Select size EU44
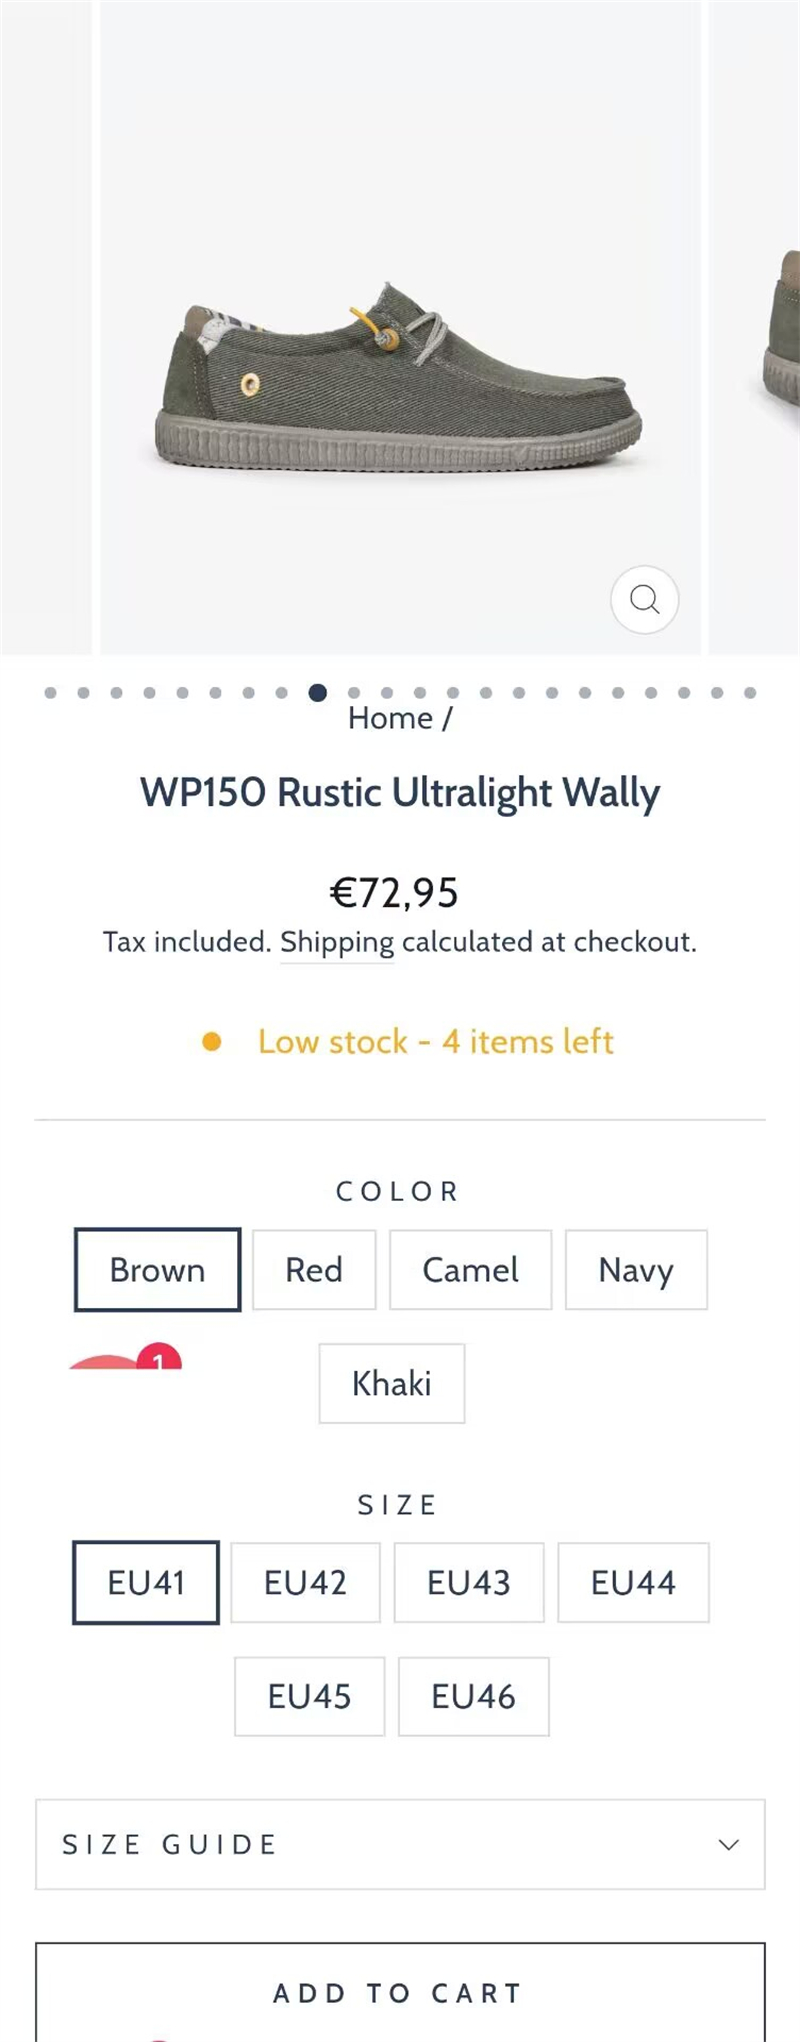 [x=633, y=1583]
